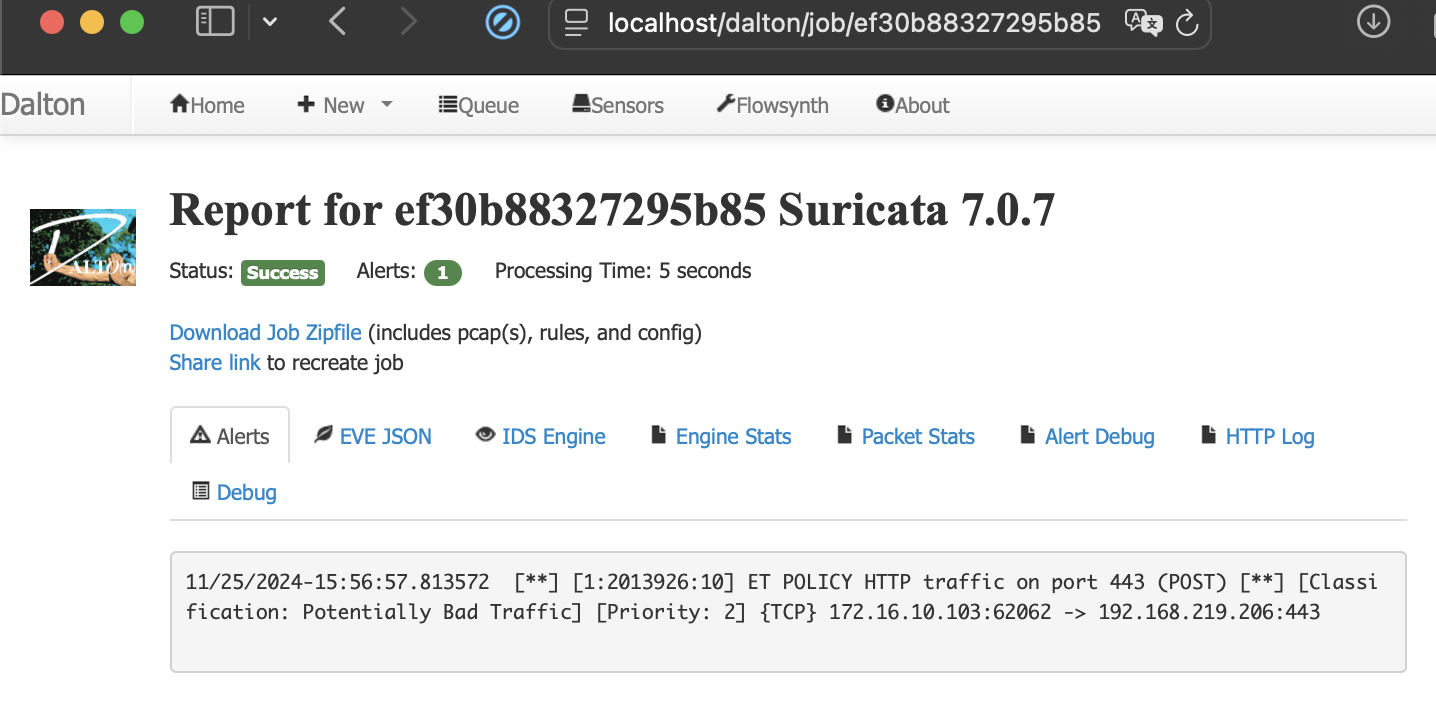Open sidebar options dropdown chevron

point(270,22)
